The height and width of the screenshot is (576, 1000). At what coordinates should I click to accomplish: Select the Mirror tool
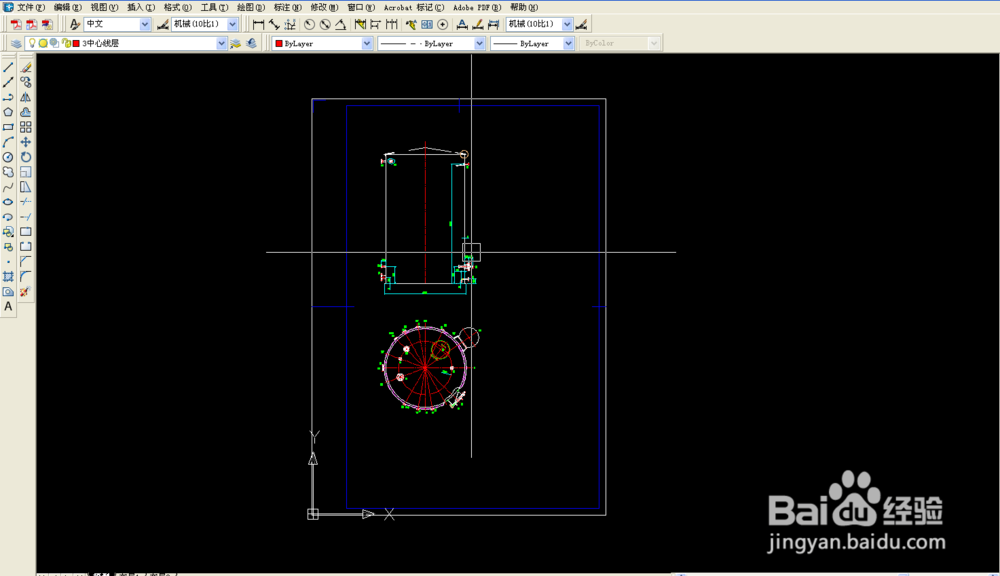[x=26, y=97]
